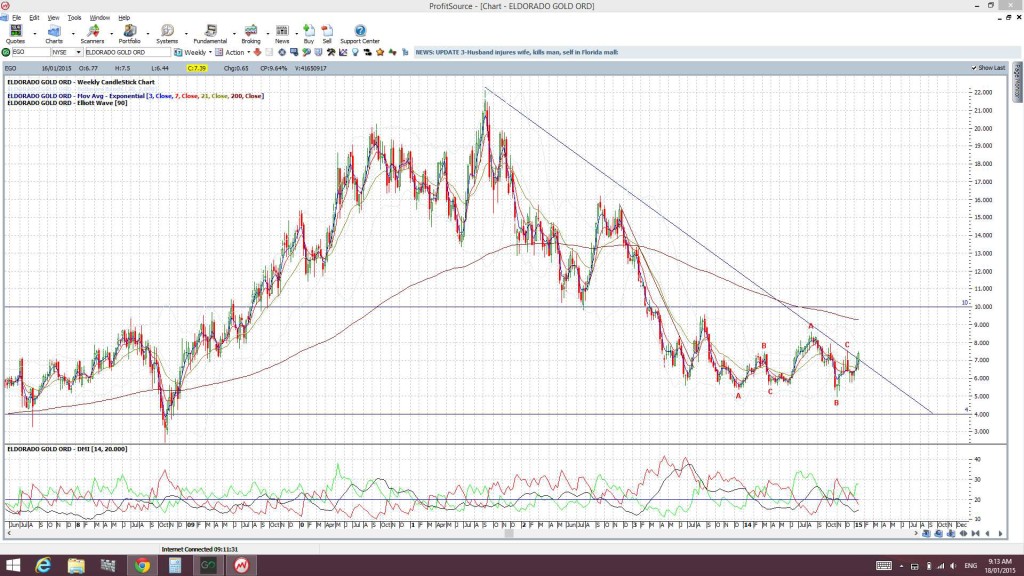Step chart left with the back arrow
Viewport: 1024px width, 576px height.
pyautogui.click(x=987, y=534)
